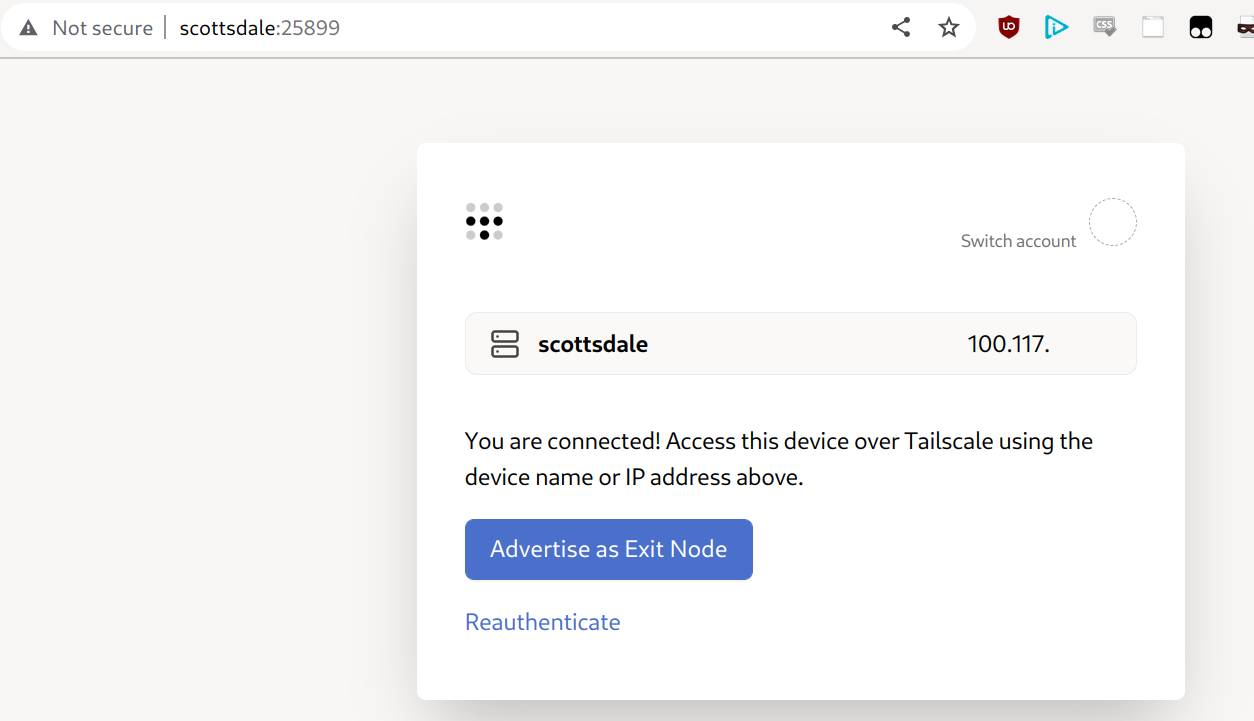The height and width of the screenshot is (721, 1254).
Task: Click the blue video player extension icon
Action: pos(1056,27)
